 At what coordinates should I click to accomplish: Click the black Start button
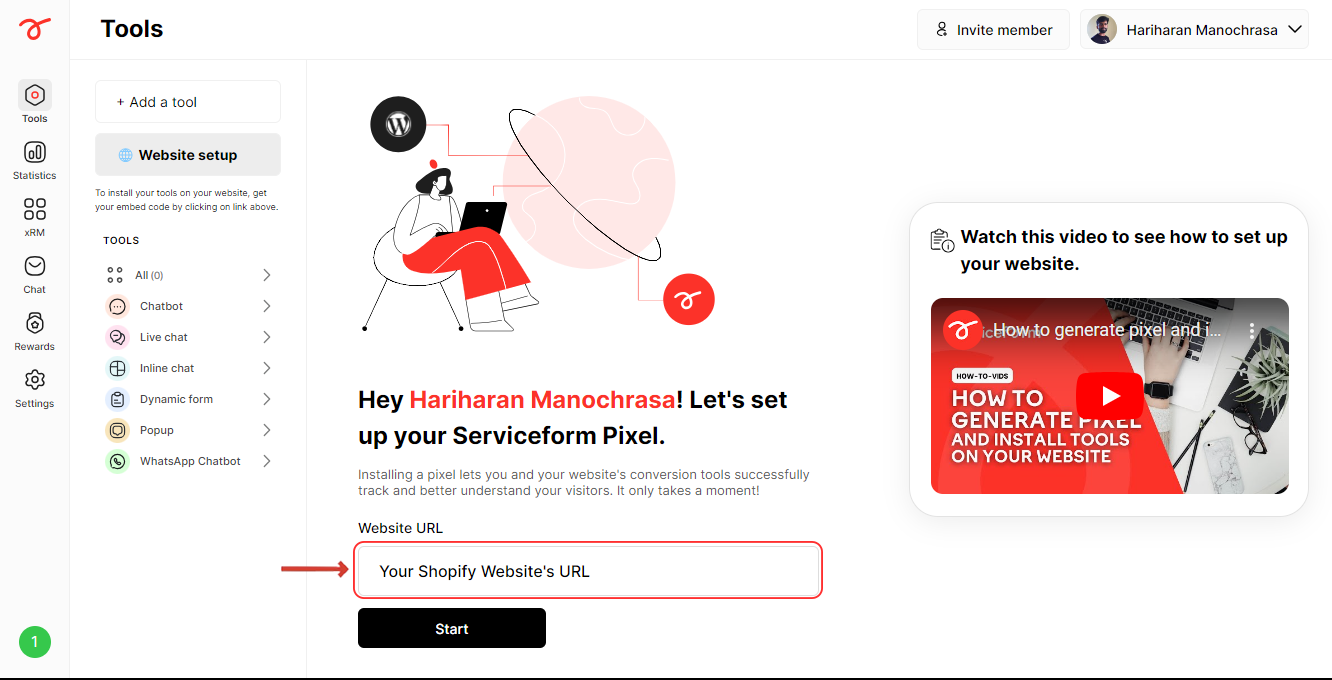(x=452, y=628)
